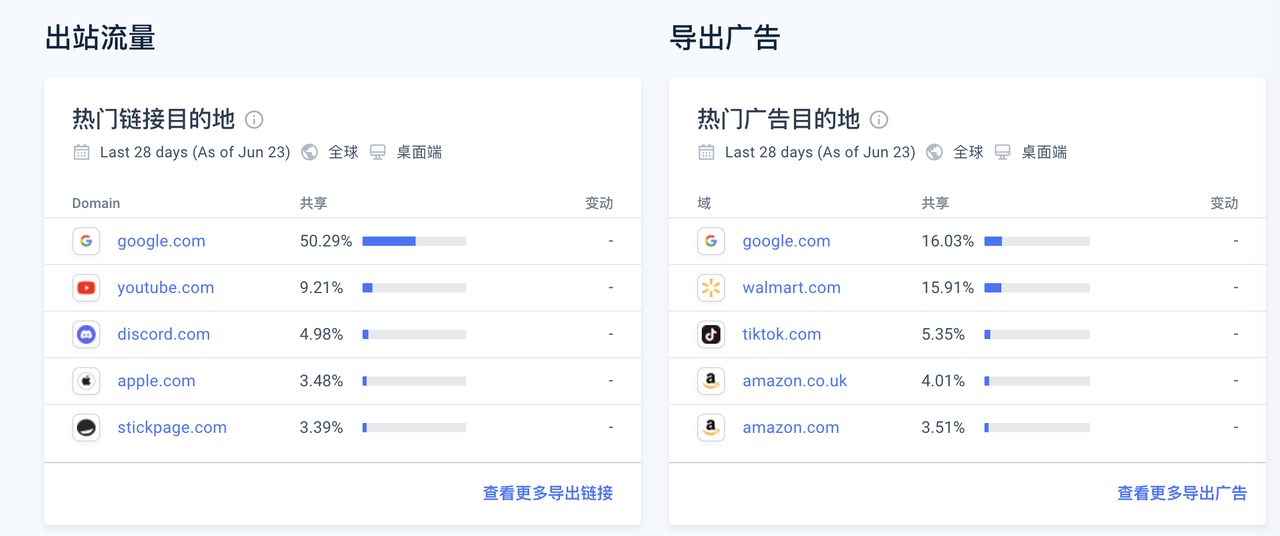The width and height of the screenshot is (1280, 536).
Task: Click the TikTok favicon icon
Action: click(711, 334)
